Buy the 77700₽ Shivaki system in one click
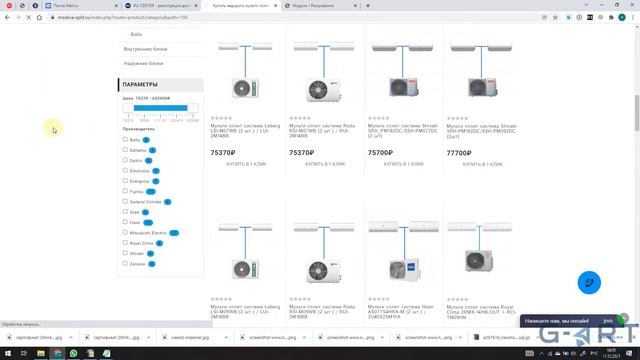The image size is (640, 360). [482, 164]
